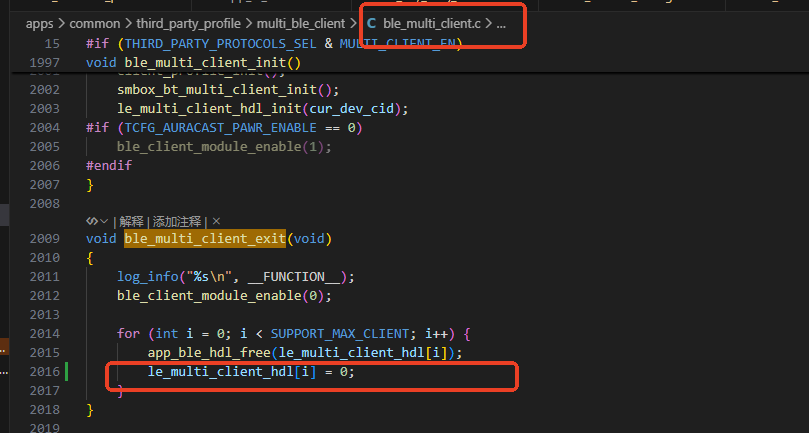809x433 pixels.
Task: Click the code-action icon above ble_multi_client_exit
Action: (x=92, y=221)
